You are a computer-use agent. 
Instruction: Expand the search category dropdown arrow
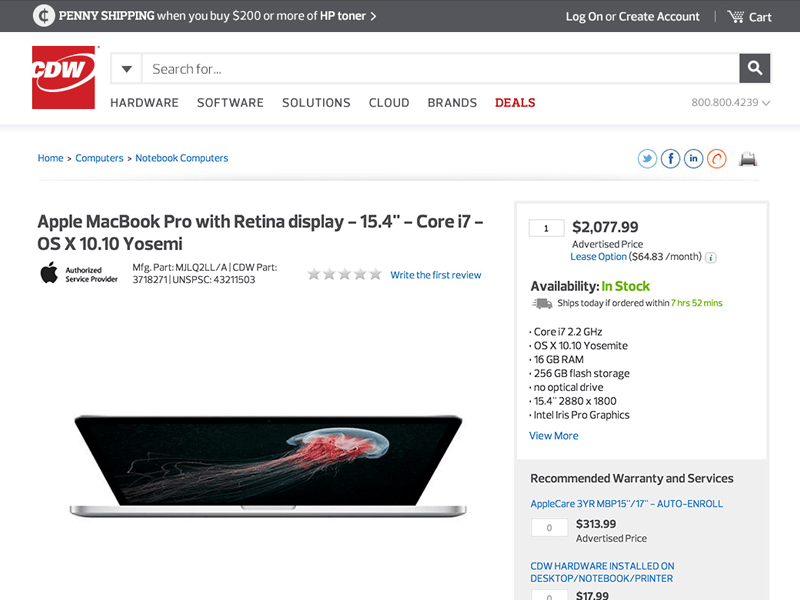tap(127, 69)
